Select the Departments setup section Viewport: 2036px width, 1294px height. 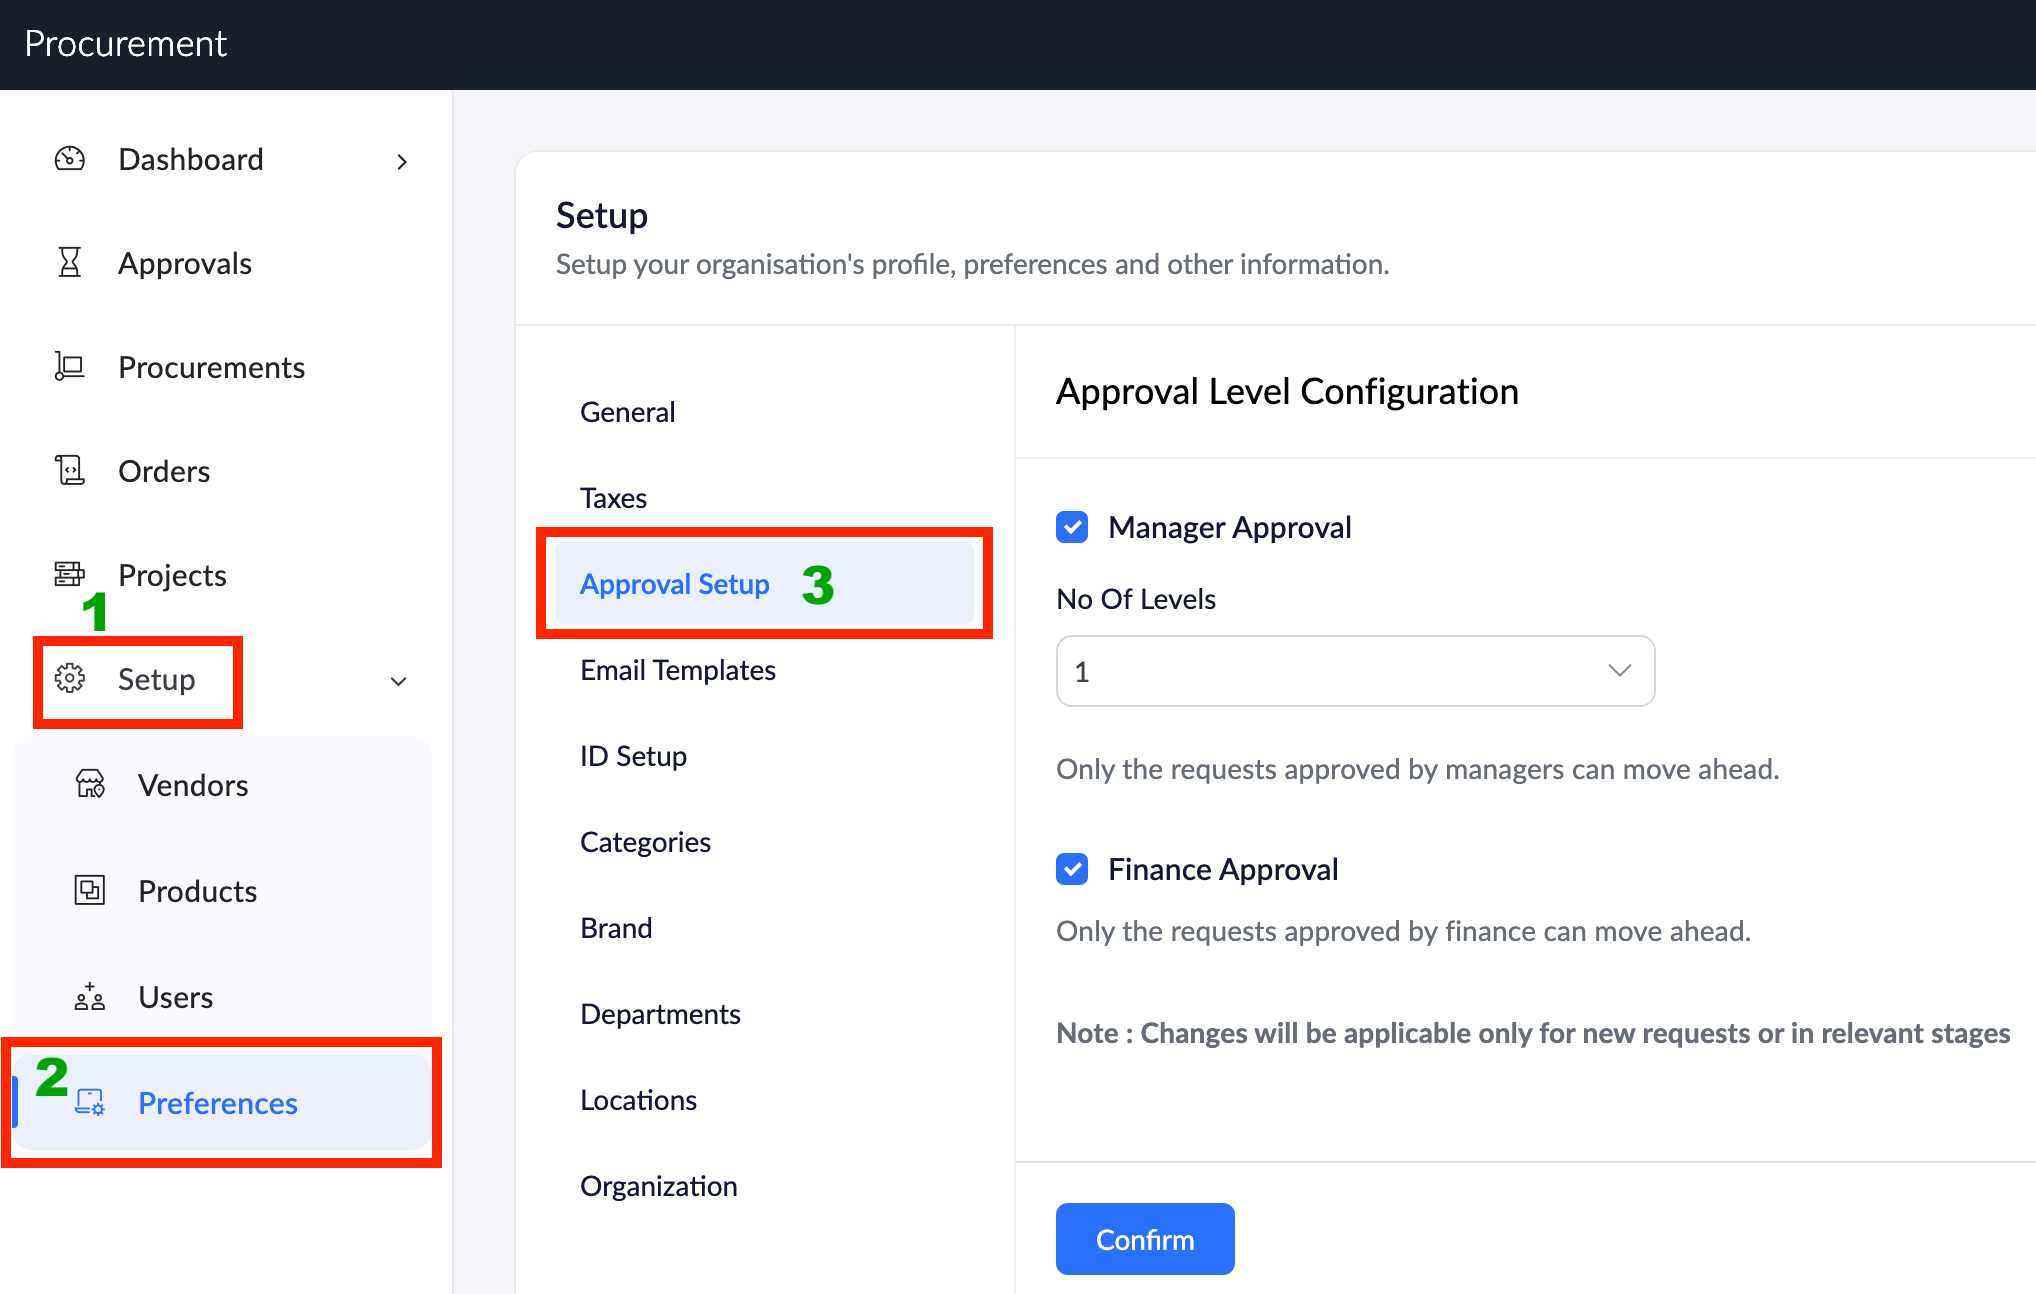tap(660, 1014)
